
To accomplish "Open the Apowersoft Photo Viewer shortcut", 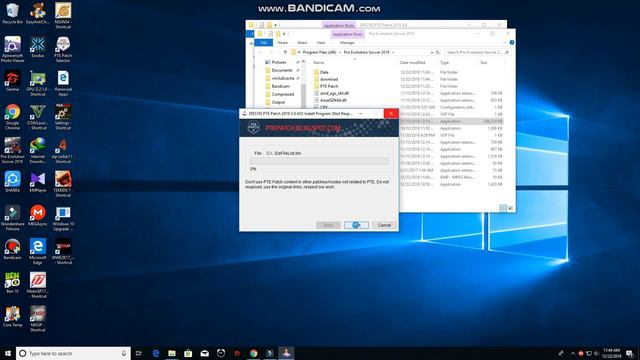I will click(12, 49).
